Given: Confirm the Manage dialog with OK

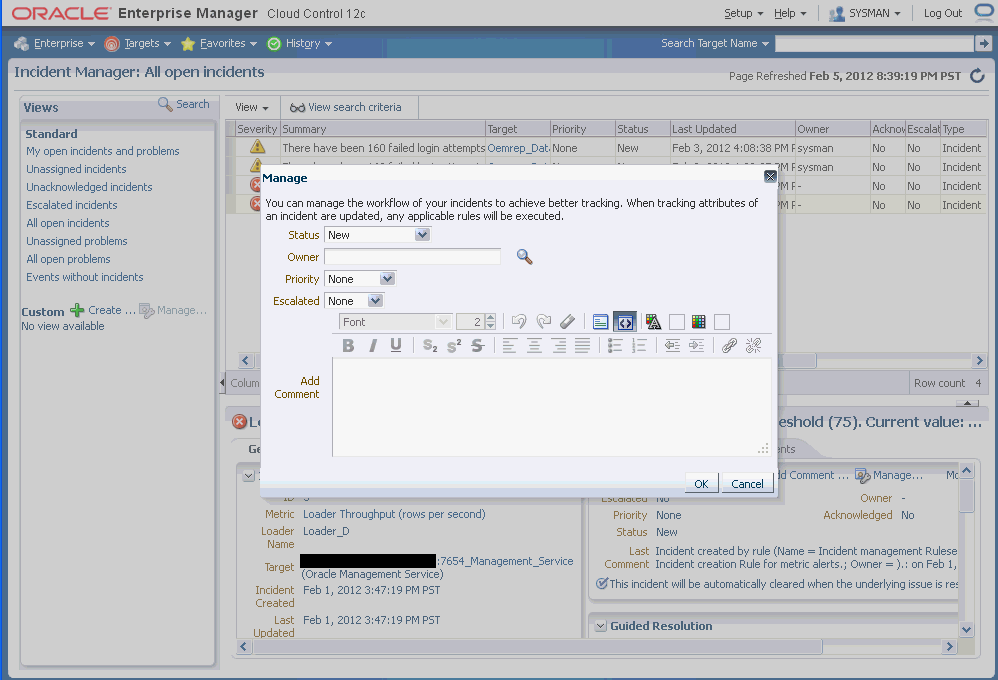Looking at the screenshot, I should [701, 483].
